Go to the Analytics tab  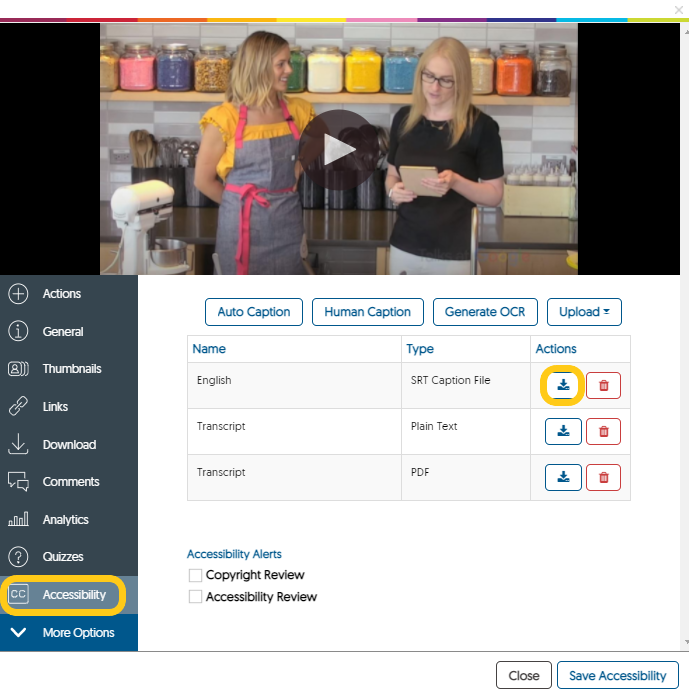point(65,520)
